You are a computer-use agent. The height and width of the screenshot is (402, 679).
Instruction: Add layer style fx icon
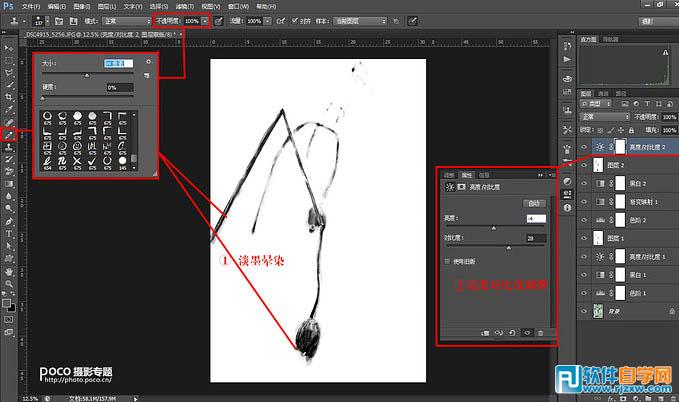pyautogui.click(x=611, y=398)
